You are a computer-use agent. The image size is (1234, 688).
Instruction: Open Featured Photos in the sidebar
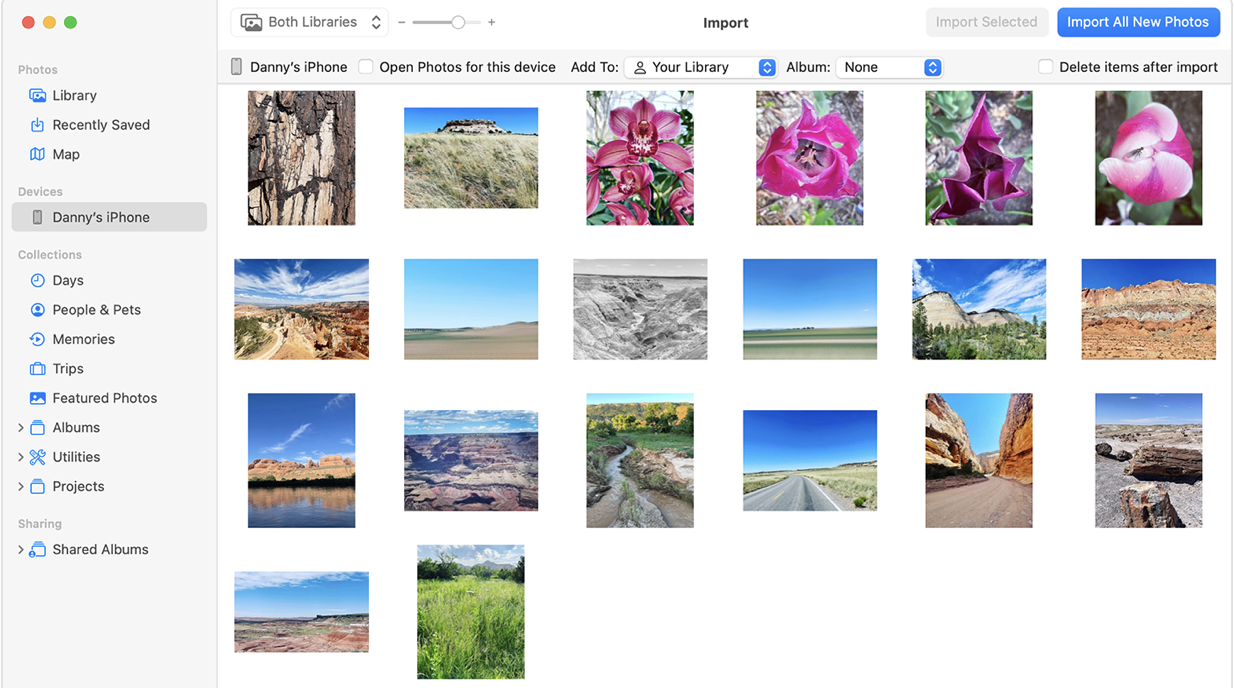click(x=35, y=397)
